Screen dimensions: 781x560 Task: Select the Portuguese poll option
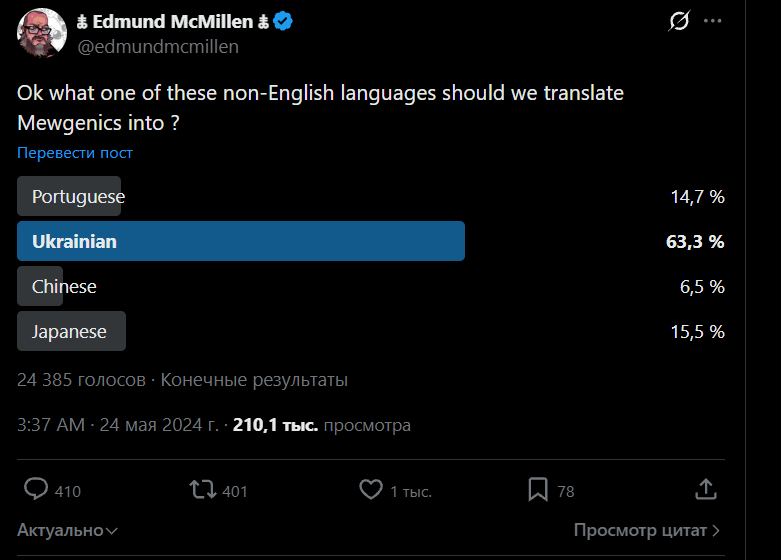coord(78,196)
